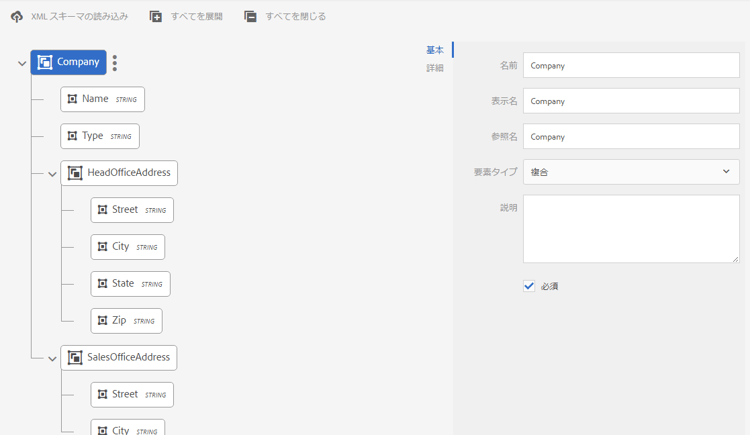Open the three-dot menu beside Company

pyautogui.click(x=115, y=63)
